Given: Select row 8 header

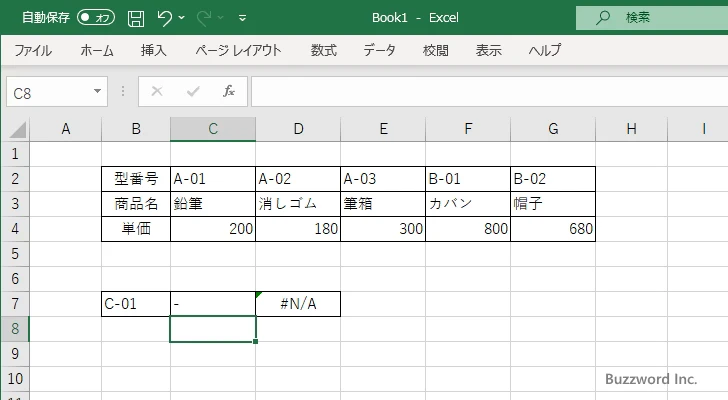Looking at the screenshot, I should point(15,329).
